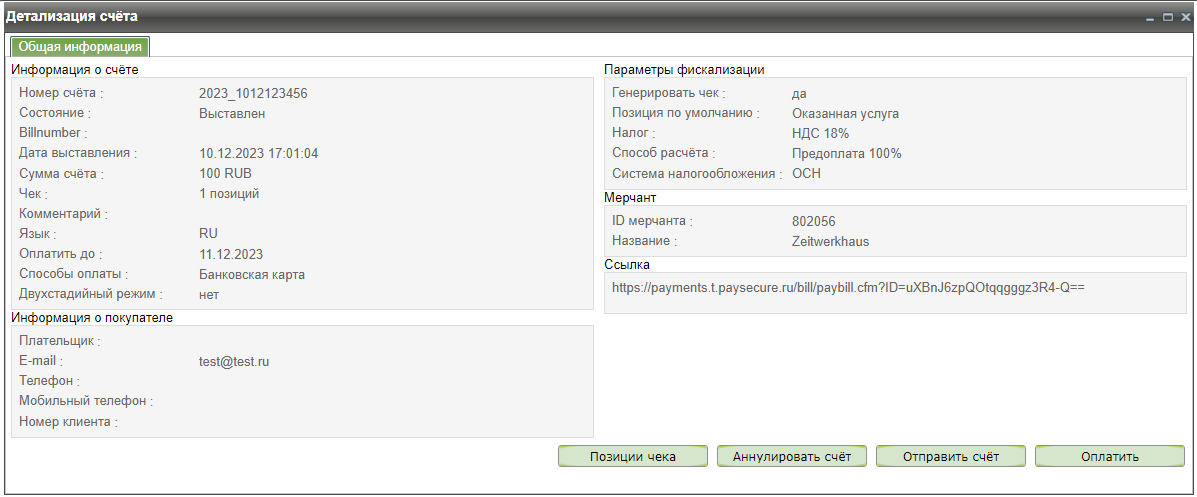The width and height of the screenshot is (1197, 497).
Task: Maximize the Детализация счёта window
Action: [1168, 18]
